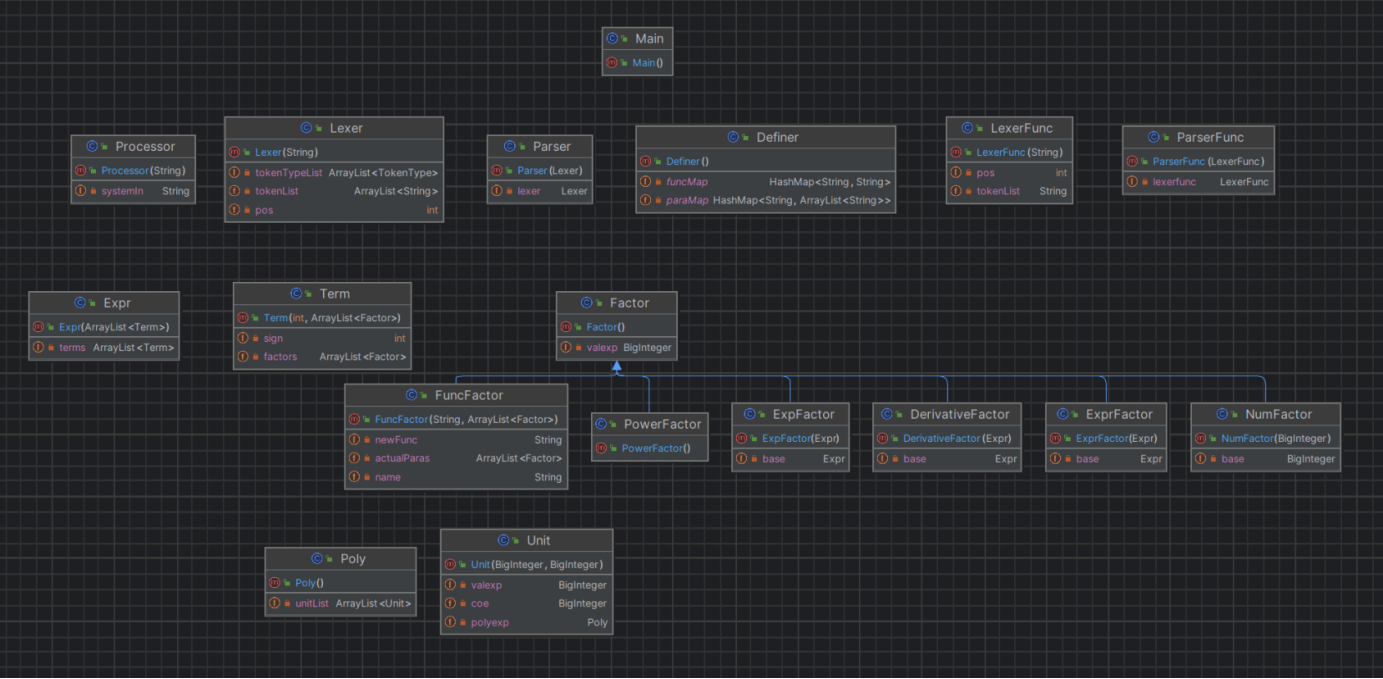The height and width of the screenshot is (679, 1383).
Task: Select the ExpFactor(Expr) constructor
Action: tap(790, 438)
